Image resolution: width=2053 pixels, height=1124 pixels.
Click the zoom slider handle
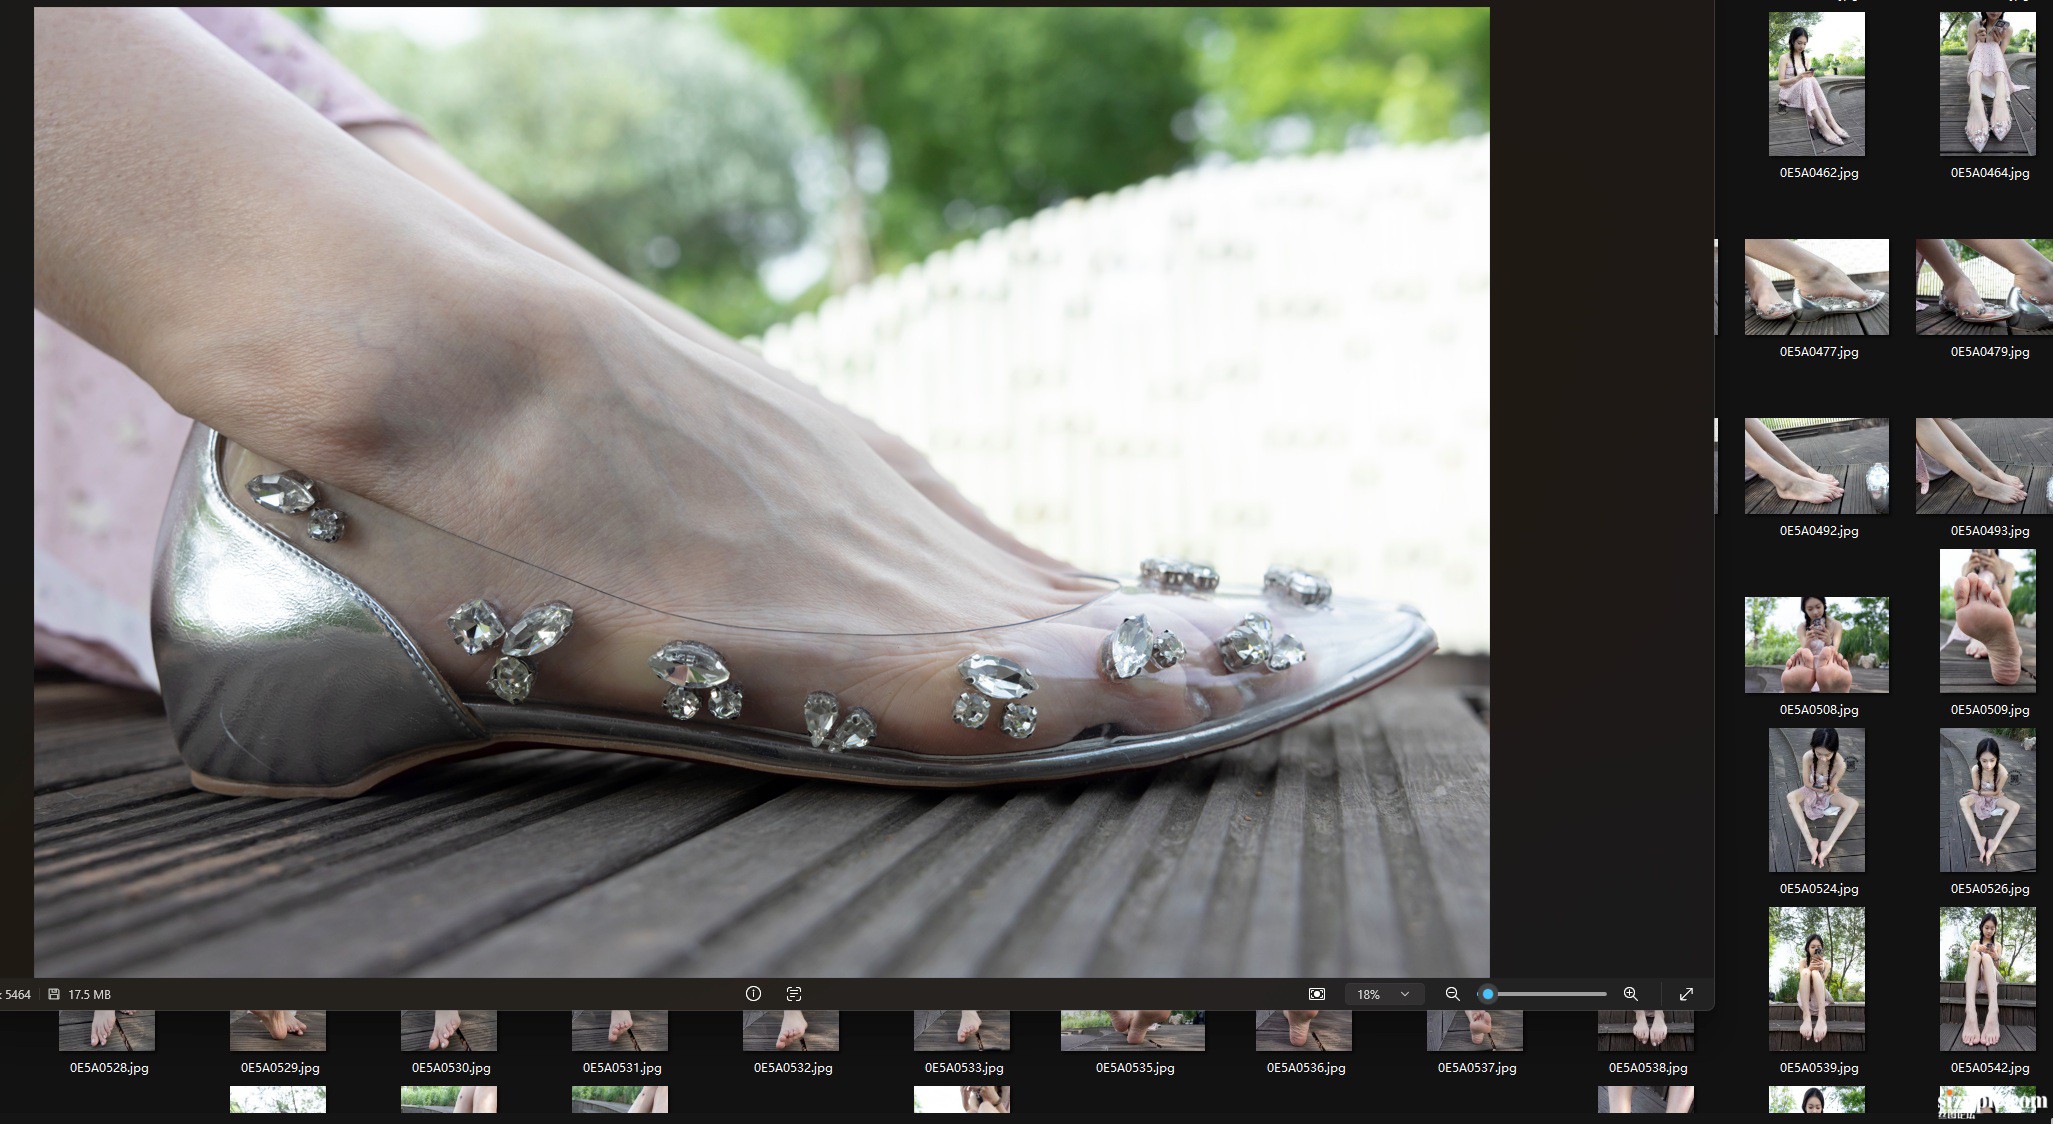point(1488,994)
